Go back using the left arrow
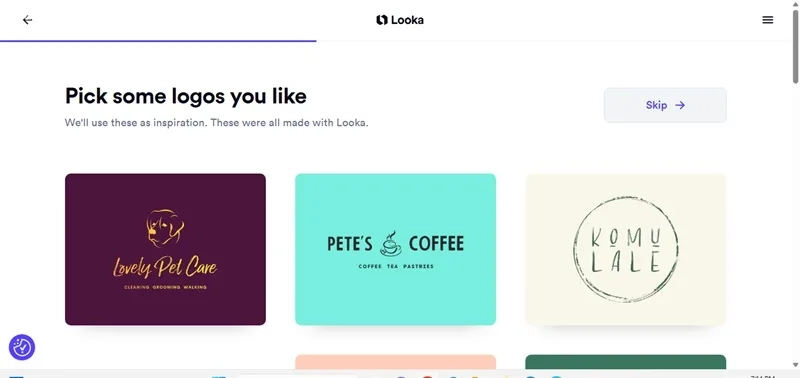 28,20
